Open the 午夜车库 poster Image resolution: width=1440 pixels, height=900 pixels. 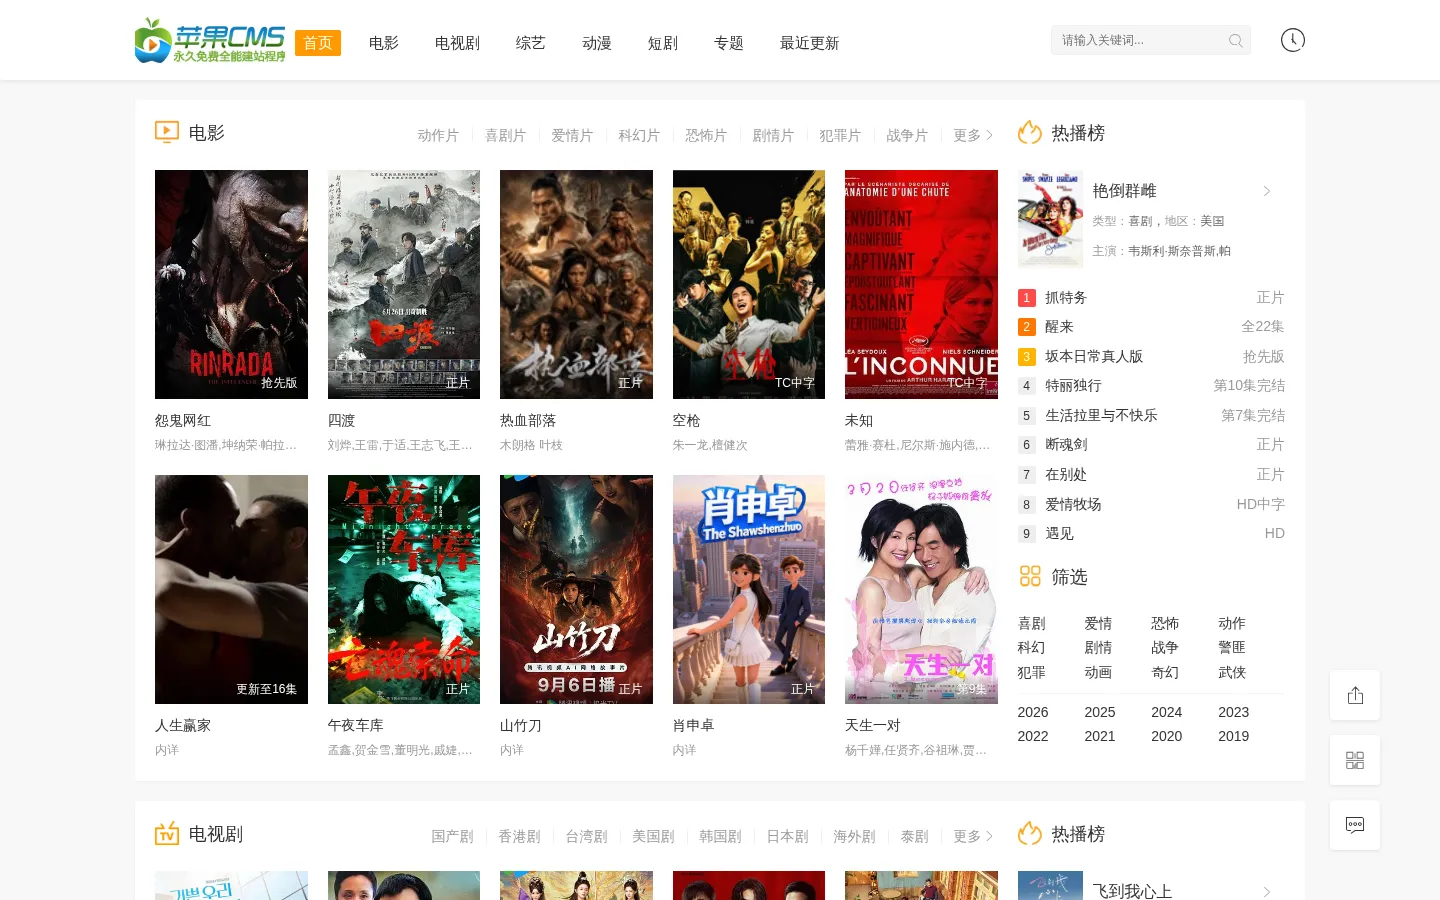(x=404, y=589)
